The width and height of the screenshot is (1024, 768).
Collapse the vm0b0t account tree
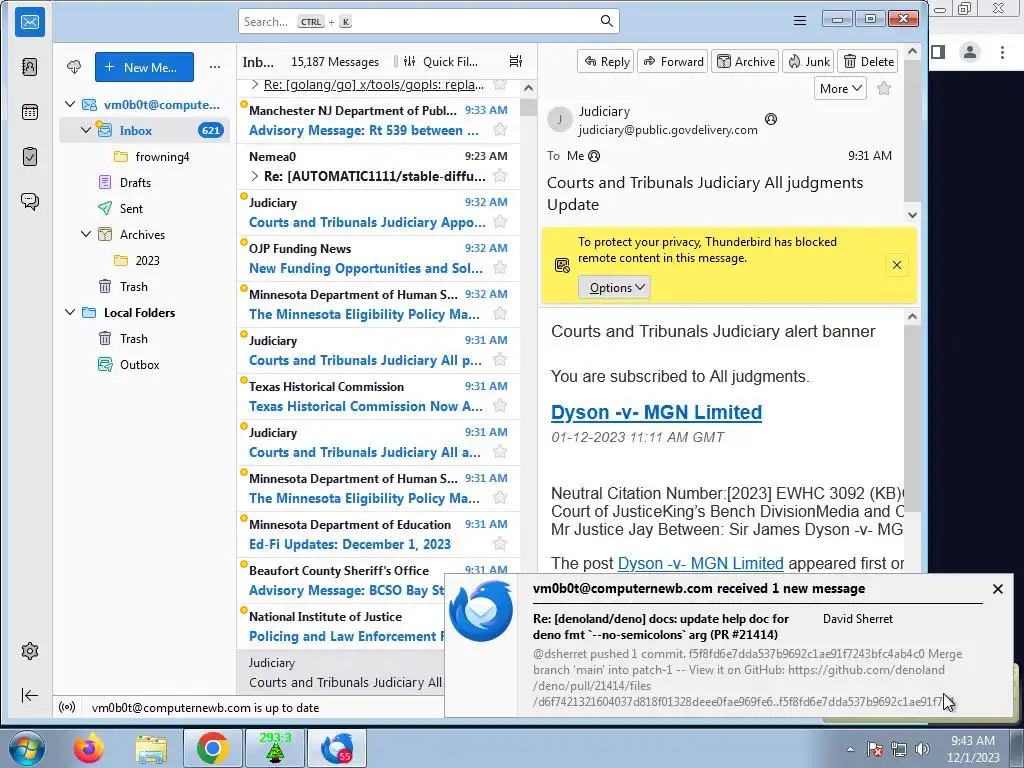click(70, 104)
